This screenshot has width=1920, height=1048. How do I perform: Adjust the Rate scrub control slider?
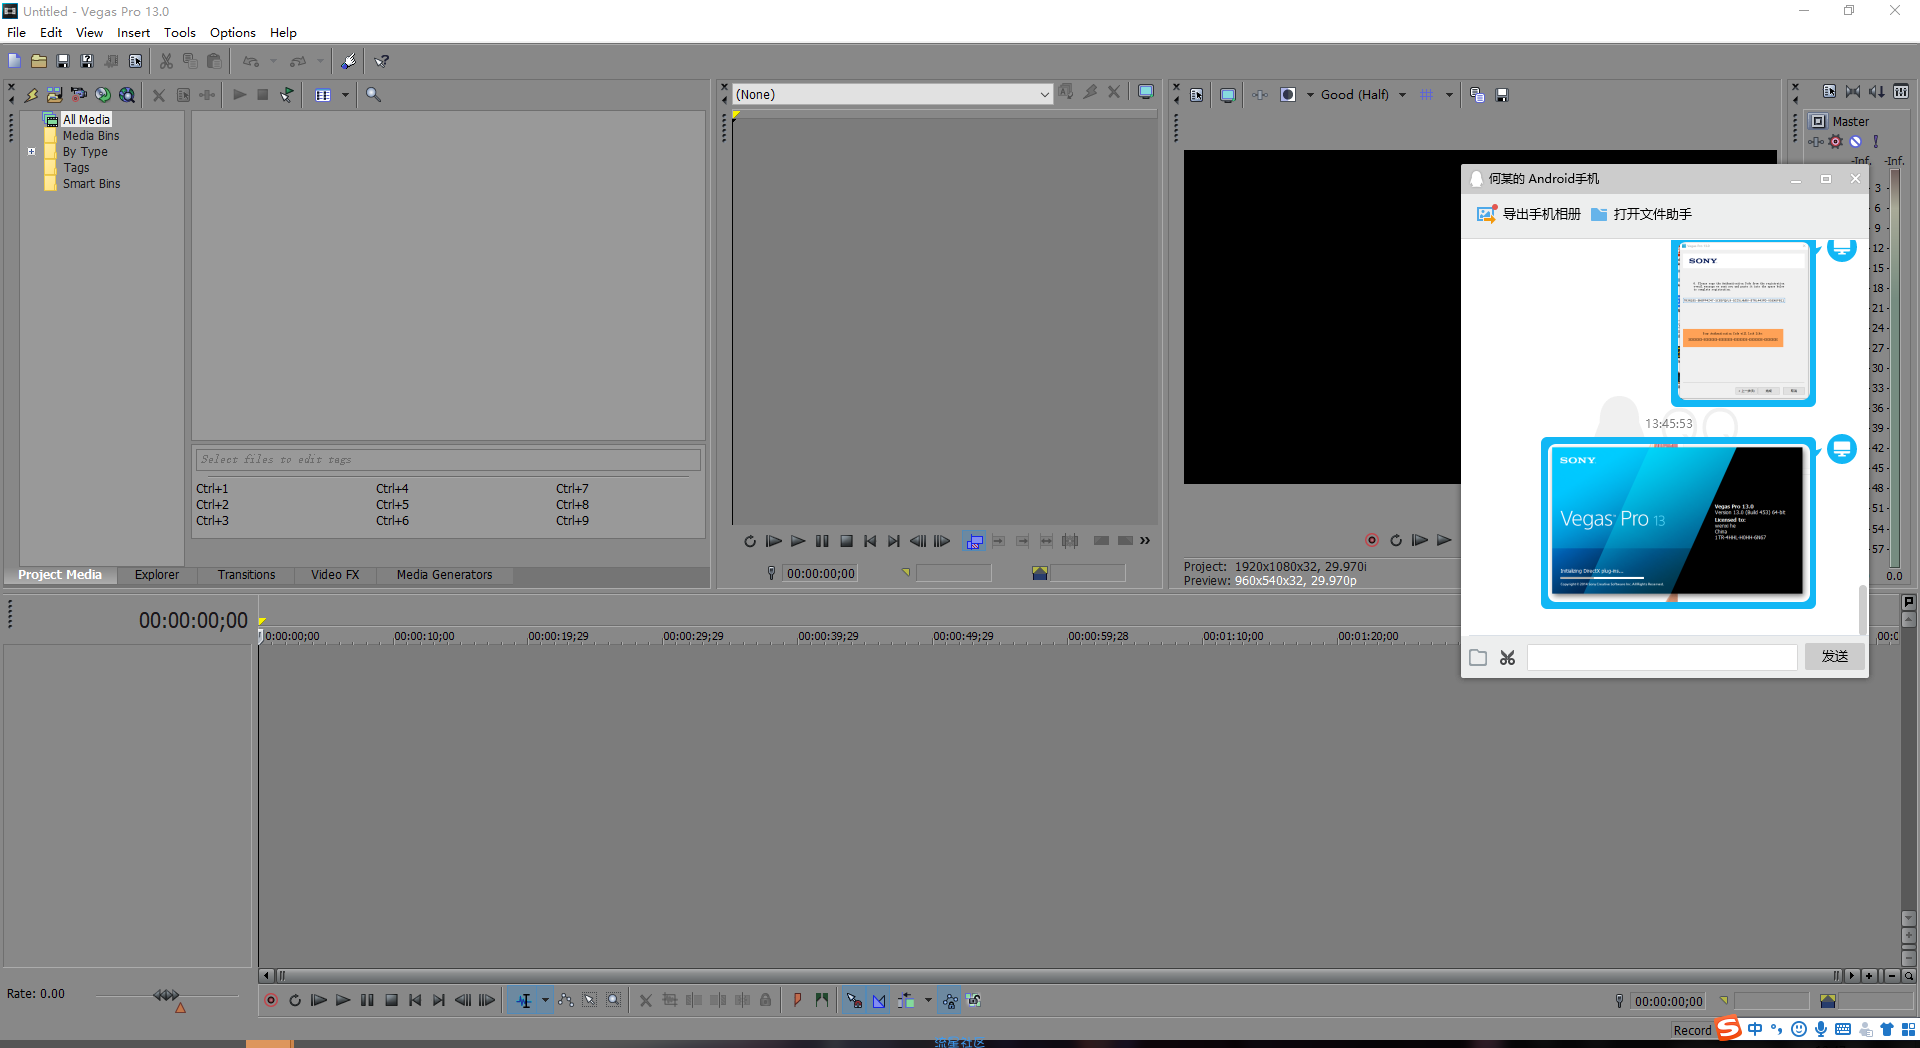(x=167, y=996)
